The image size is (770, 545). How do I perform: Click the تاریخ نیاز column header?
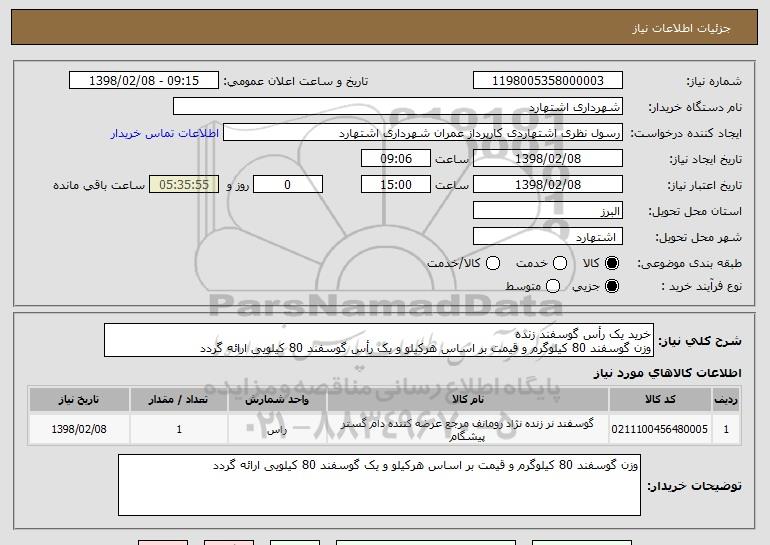(x=79, y=400)
